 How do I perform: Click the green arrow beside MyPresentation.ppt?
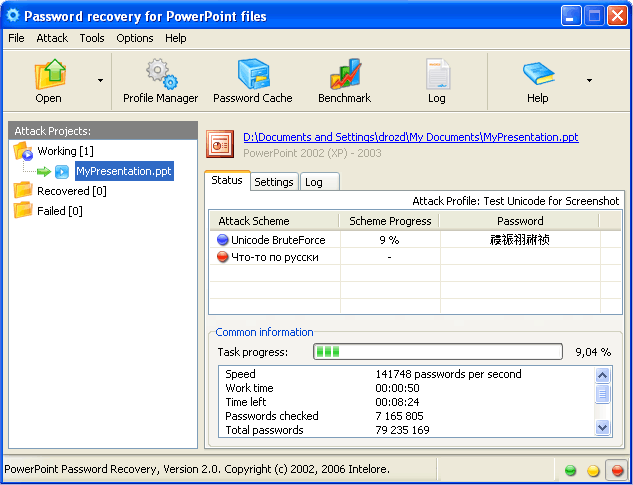click(x=44, y=172)
